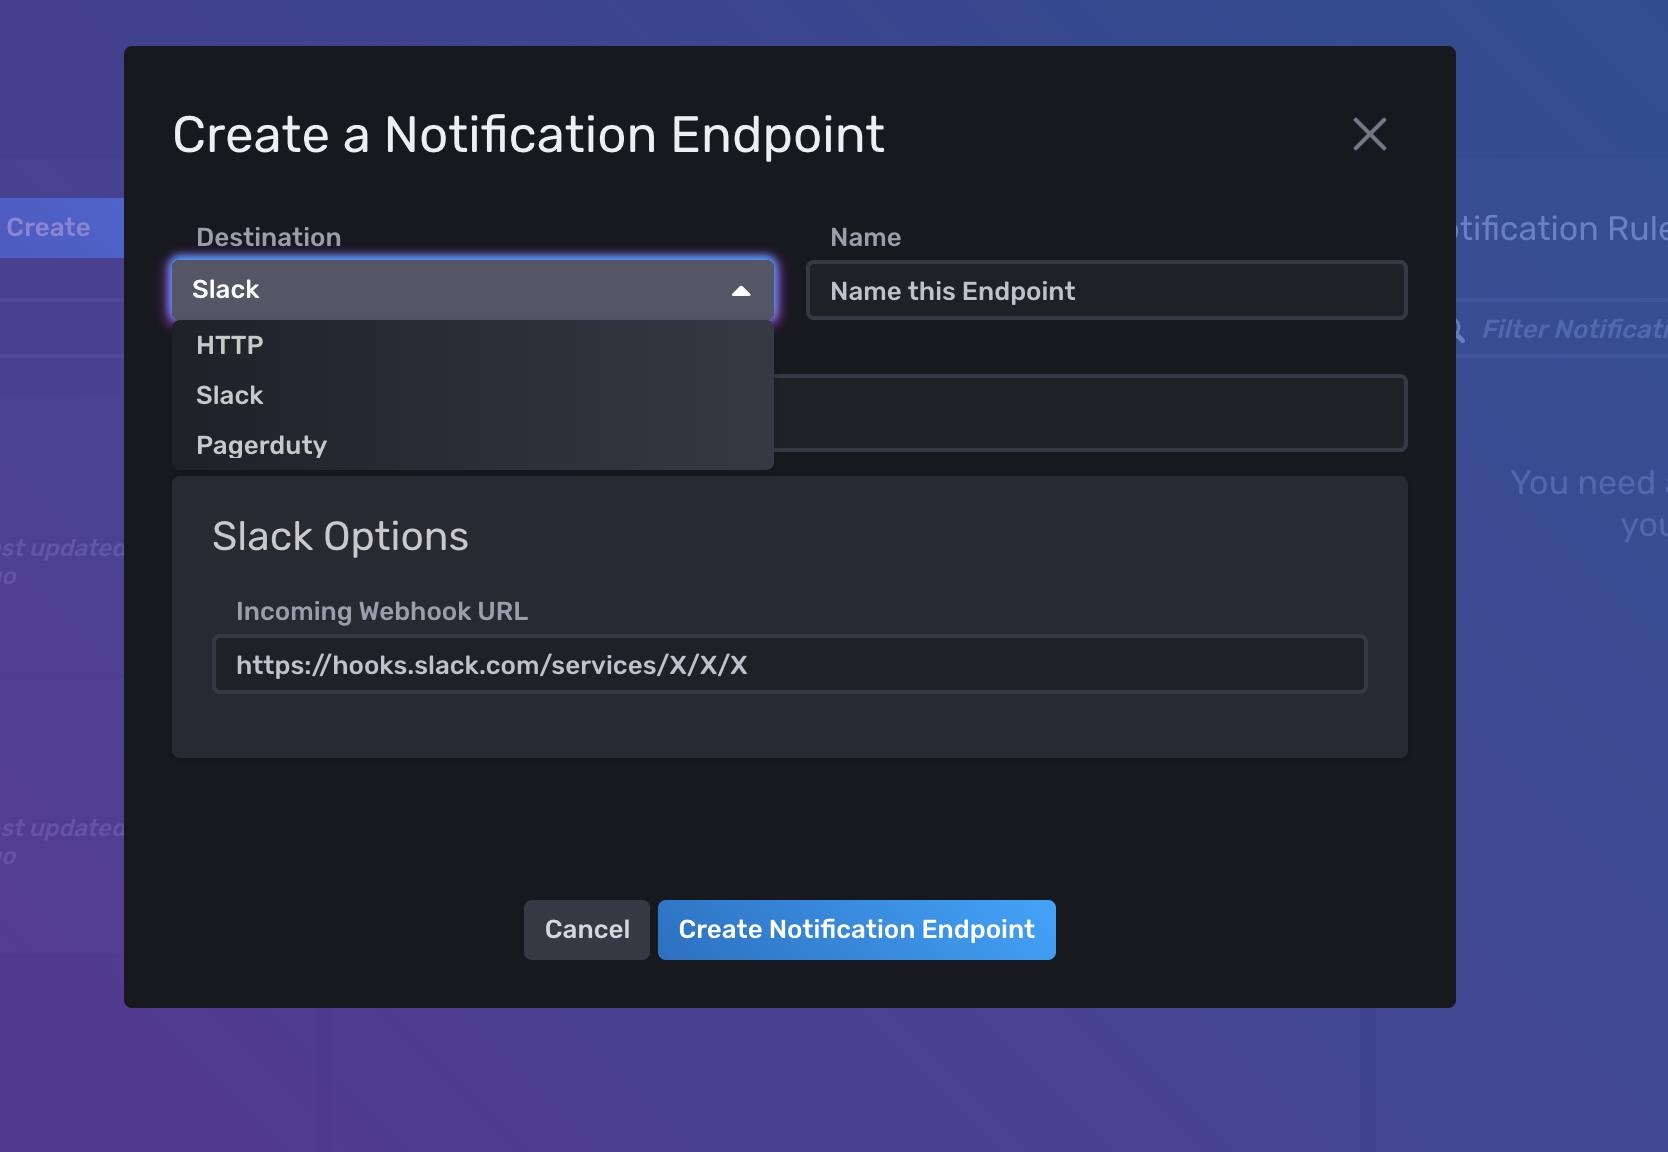Screen dimensions: 1668x1152
Task: Open the Destination combo box
Action: pyautogui.click(x=472, y=290)
